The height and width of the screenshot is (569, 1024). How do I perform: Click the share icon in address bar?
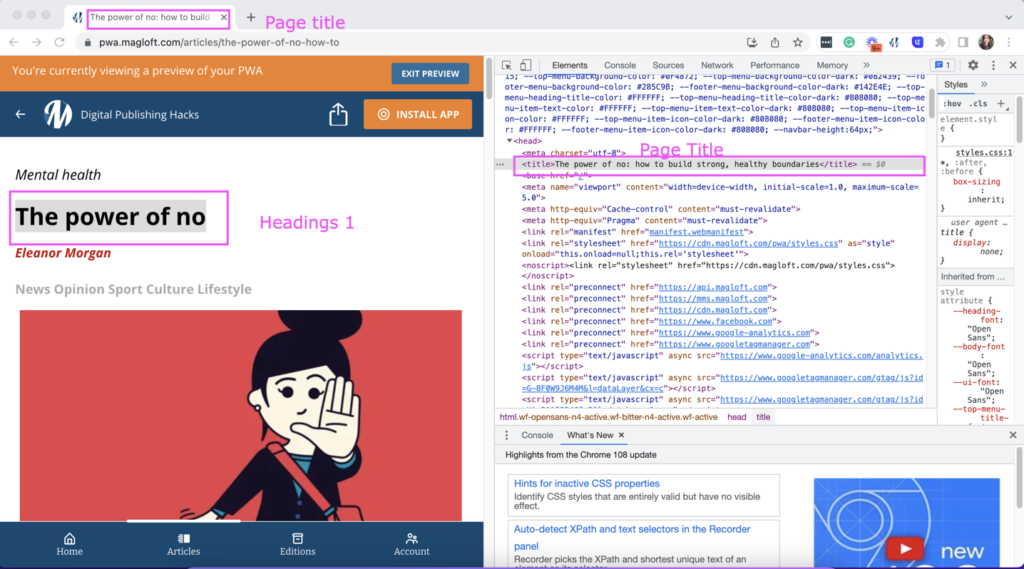(775, 42)
